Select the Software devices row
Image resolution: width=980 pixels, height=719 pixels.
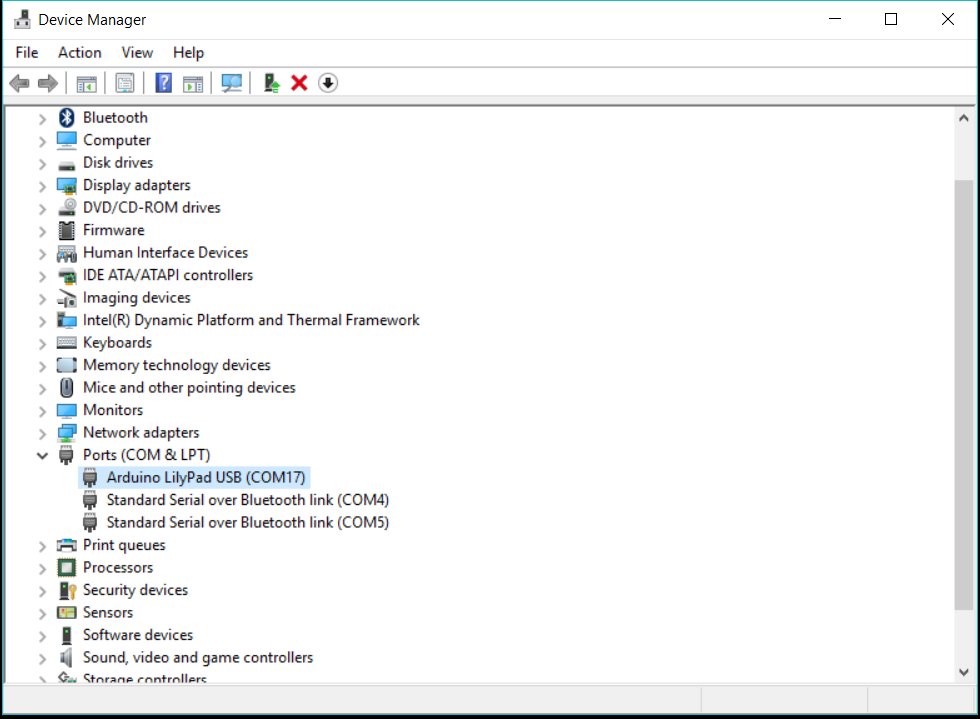[138, 635]
